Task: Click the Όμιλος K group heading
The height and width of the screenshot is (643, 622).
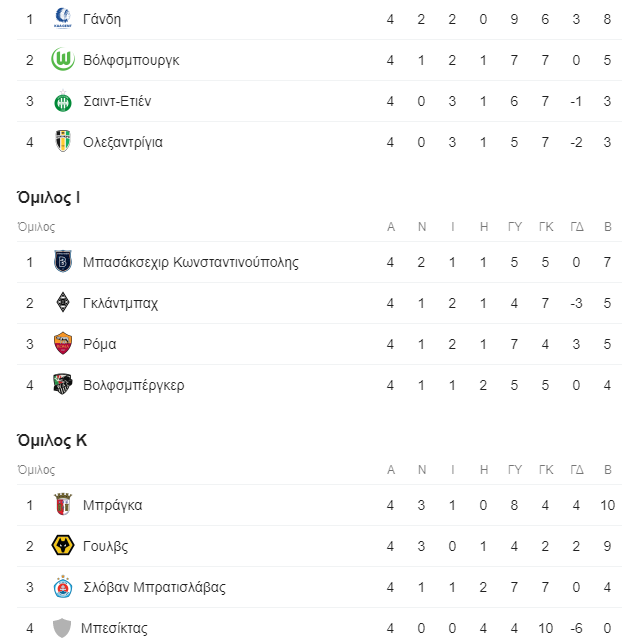Action: [52, 440]
